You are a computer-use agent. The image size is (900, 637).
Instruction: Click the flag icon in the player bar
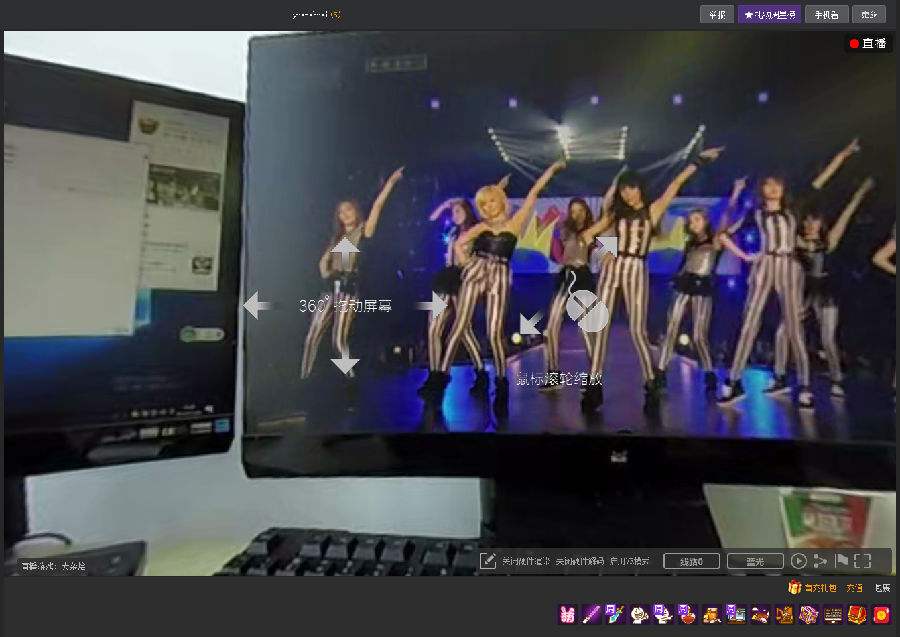click(x=841, y=560)
